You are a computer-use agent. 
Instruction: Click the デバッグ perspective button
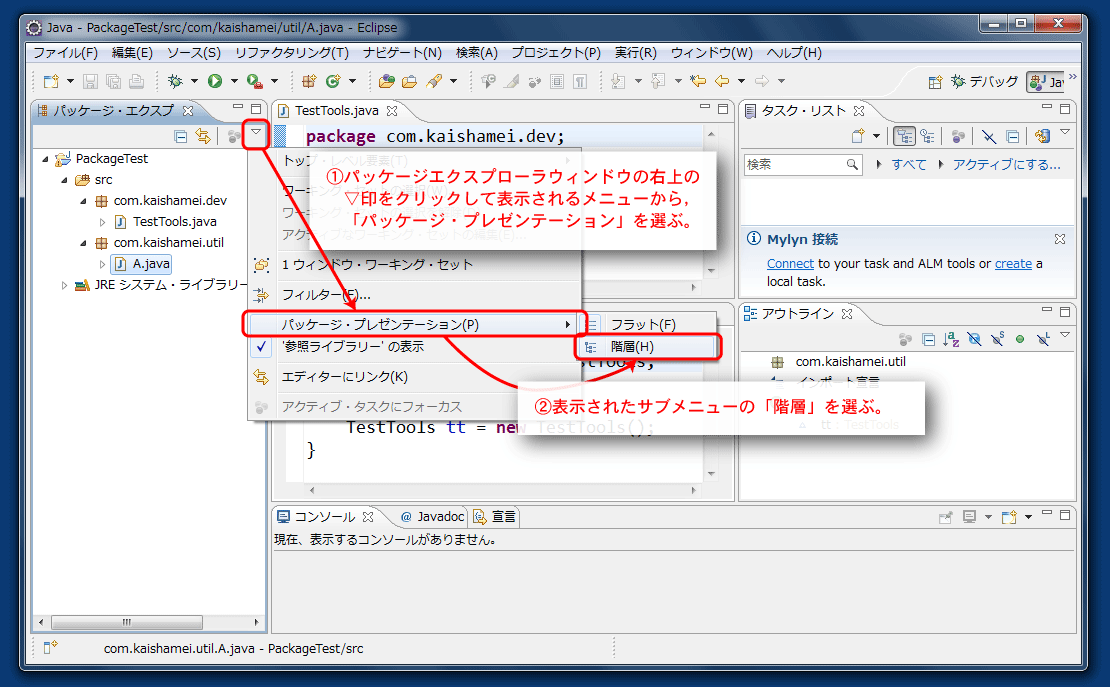985,81
